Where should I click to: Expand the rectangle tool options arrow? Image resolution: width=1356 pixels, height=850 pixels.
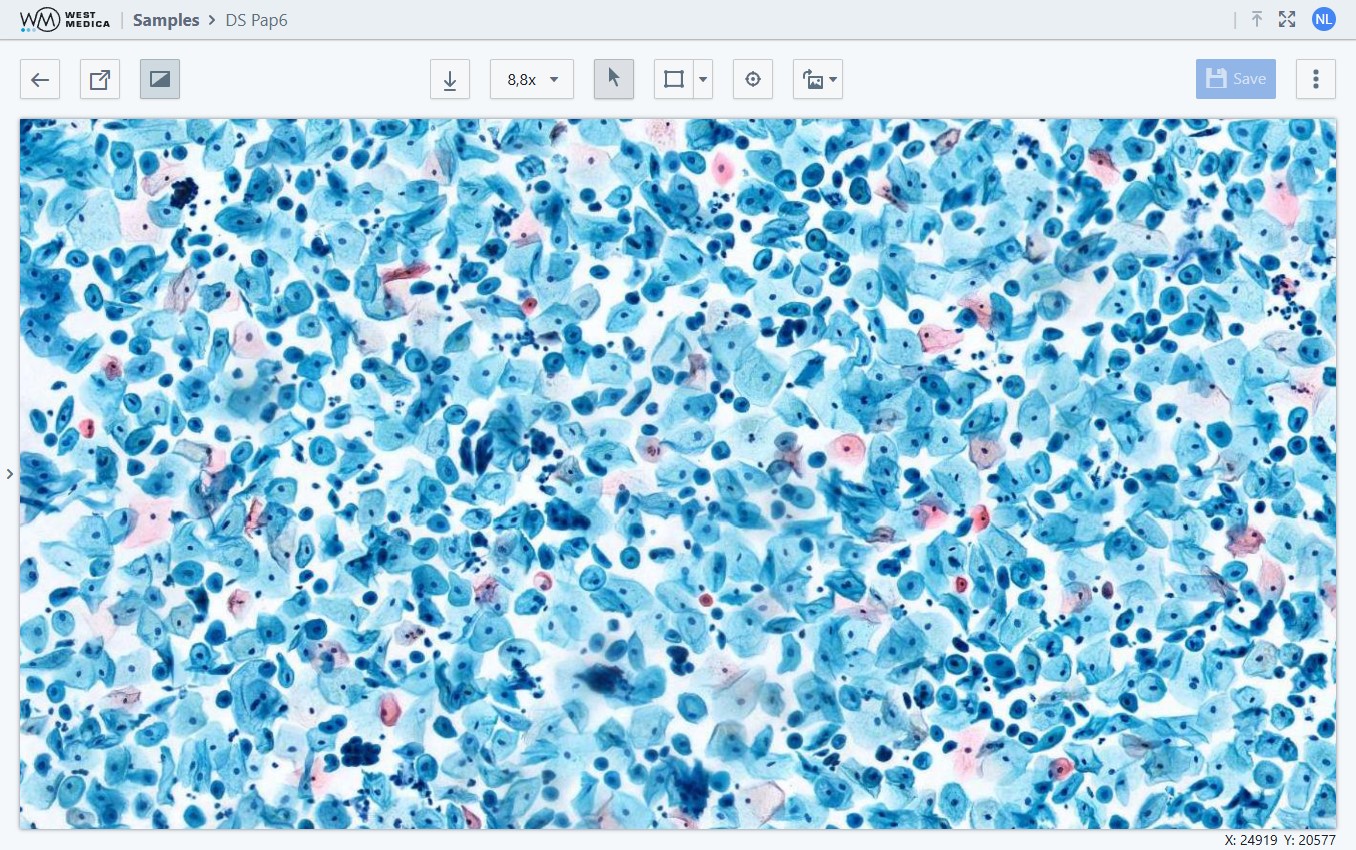click(703, 80)
